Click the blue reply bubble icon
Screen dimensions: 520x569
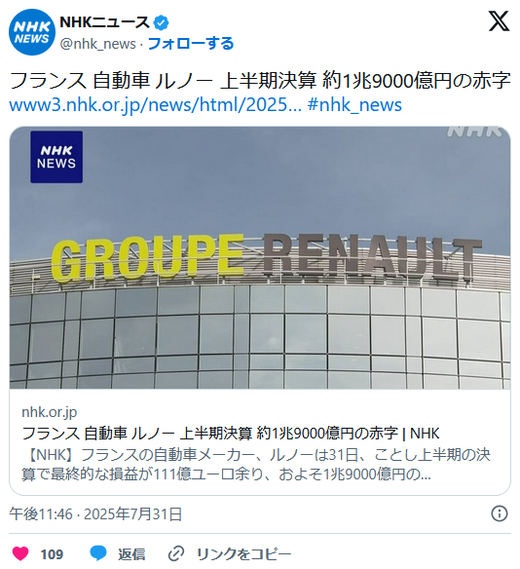pyautogui.click(x=98, y=554)
